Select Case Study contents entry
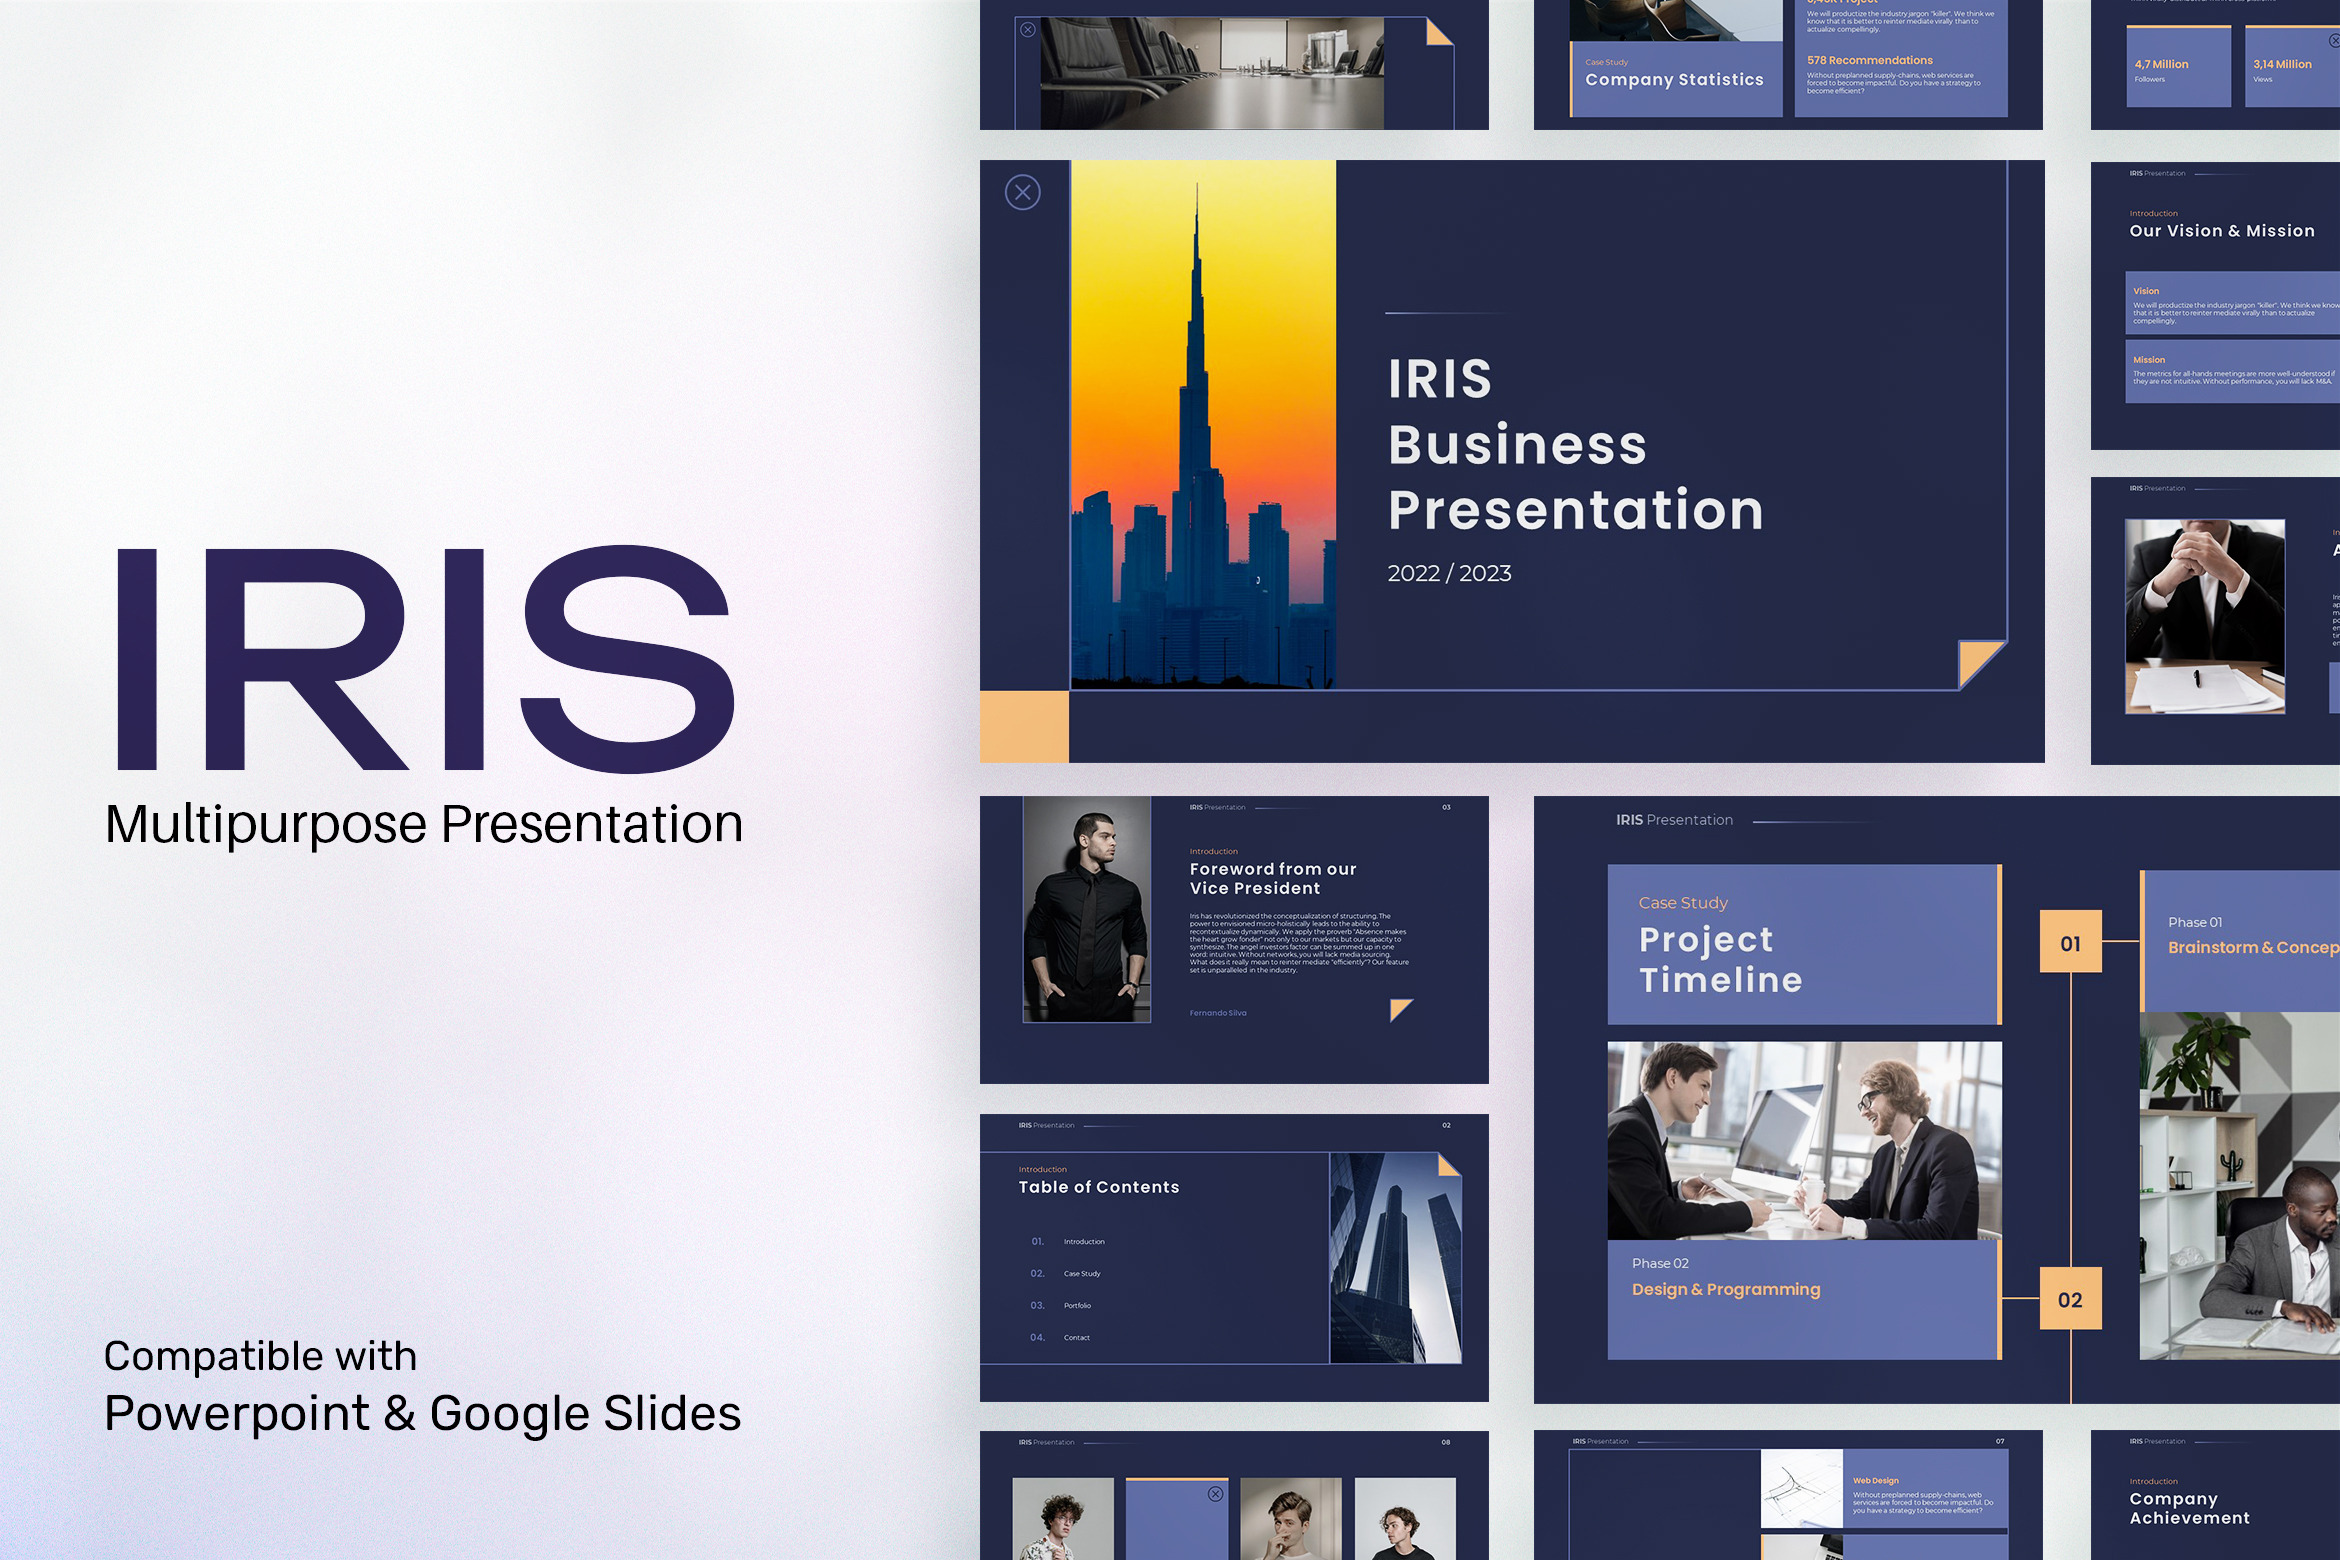The height and width of the screenshot is (1560, 2340). 1082,1274
